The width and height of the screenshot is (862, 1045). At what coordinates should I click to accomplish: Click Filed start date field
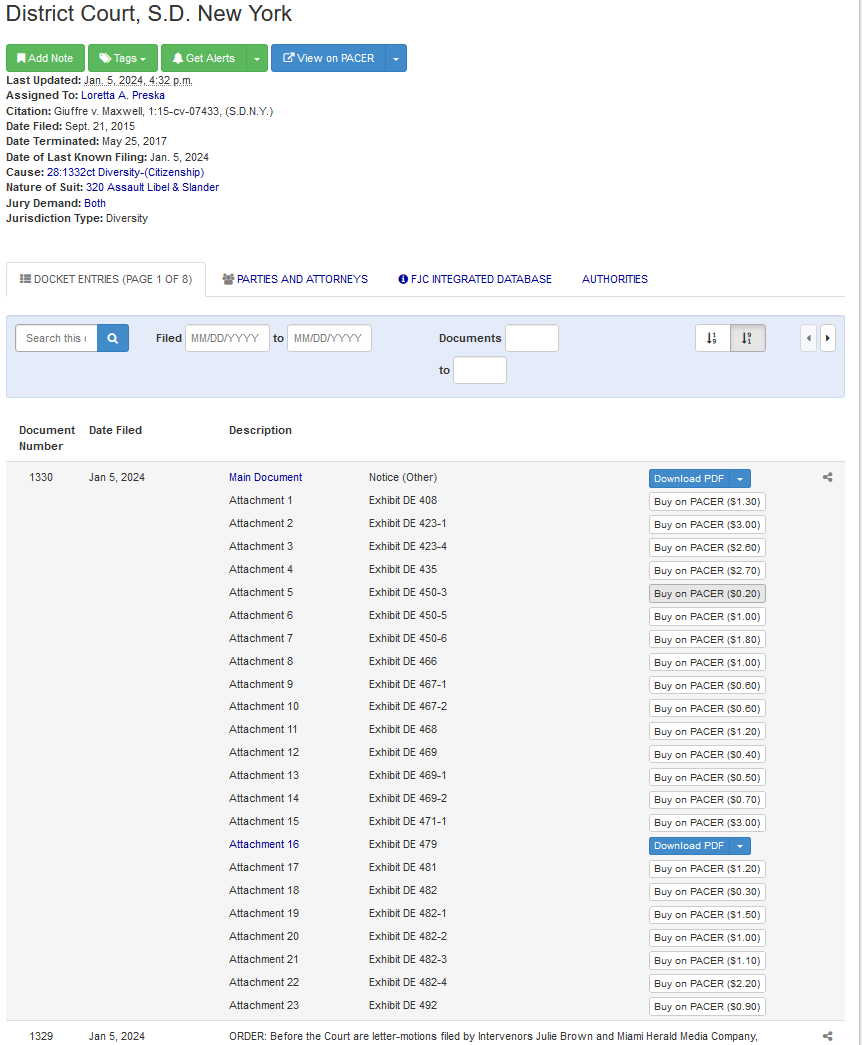pos(227,338)
